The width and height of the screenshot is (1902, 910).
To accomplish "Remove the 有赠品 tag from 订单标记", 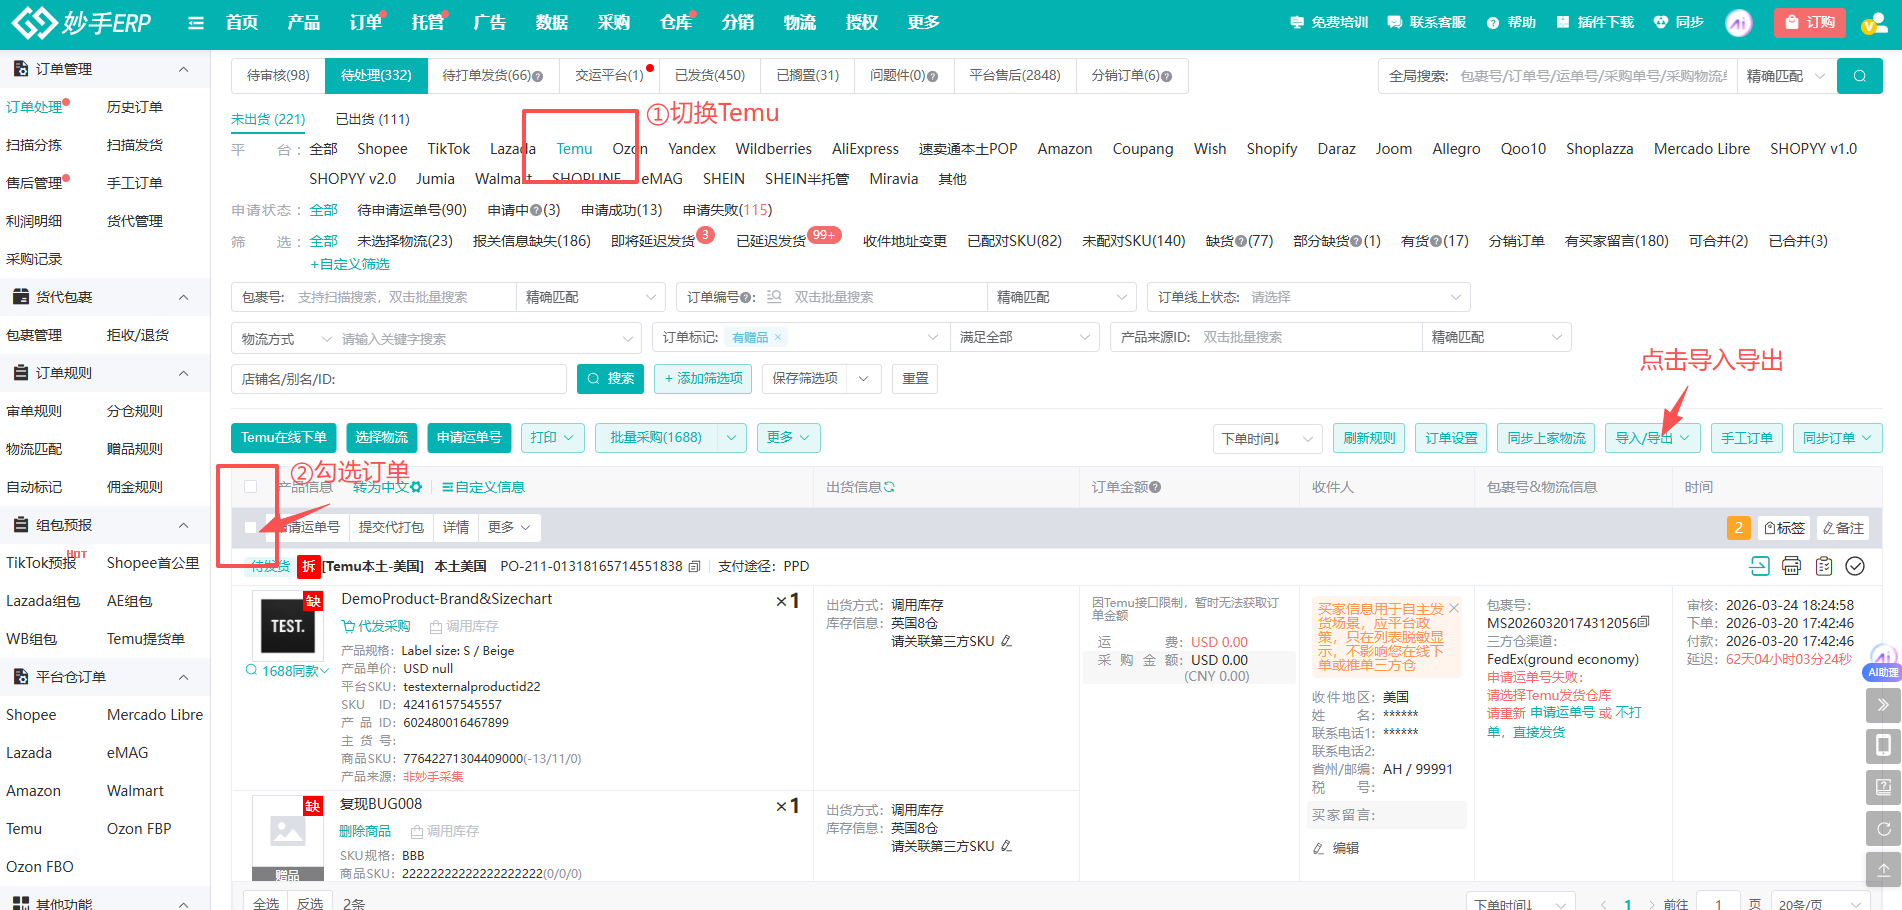I will click(x=778, y=337).
